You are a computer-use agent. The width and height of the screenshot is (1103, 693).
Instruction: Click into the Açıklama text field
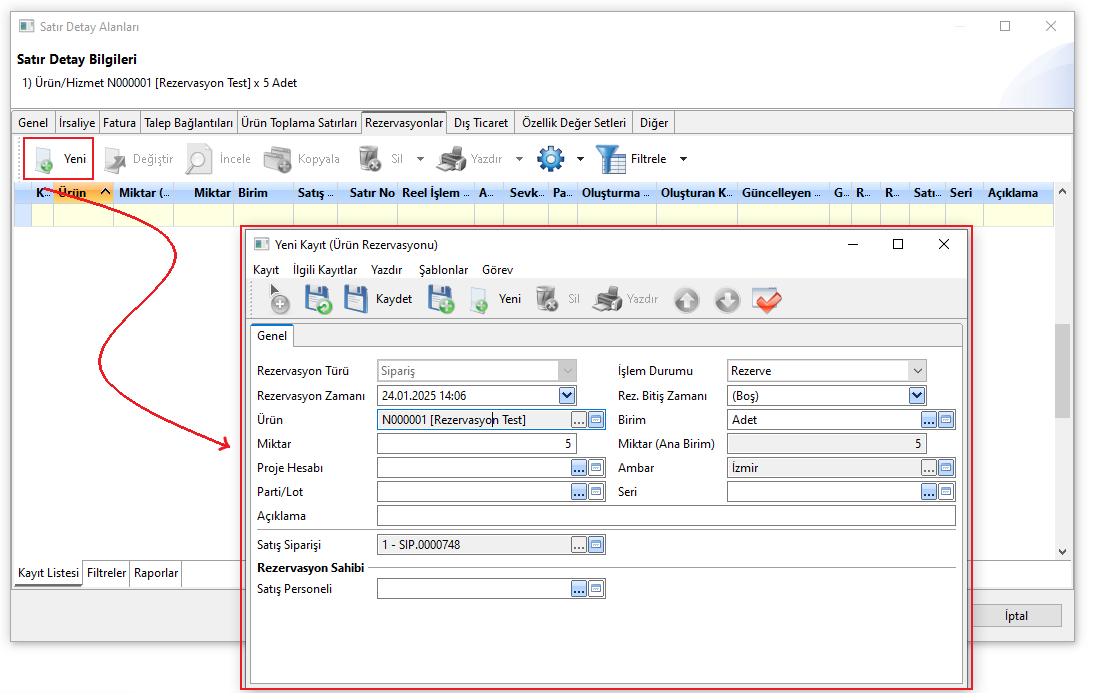[x=666, y=516]
